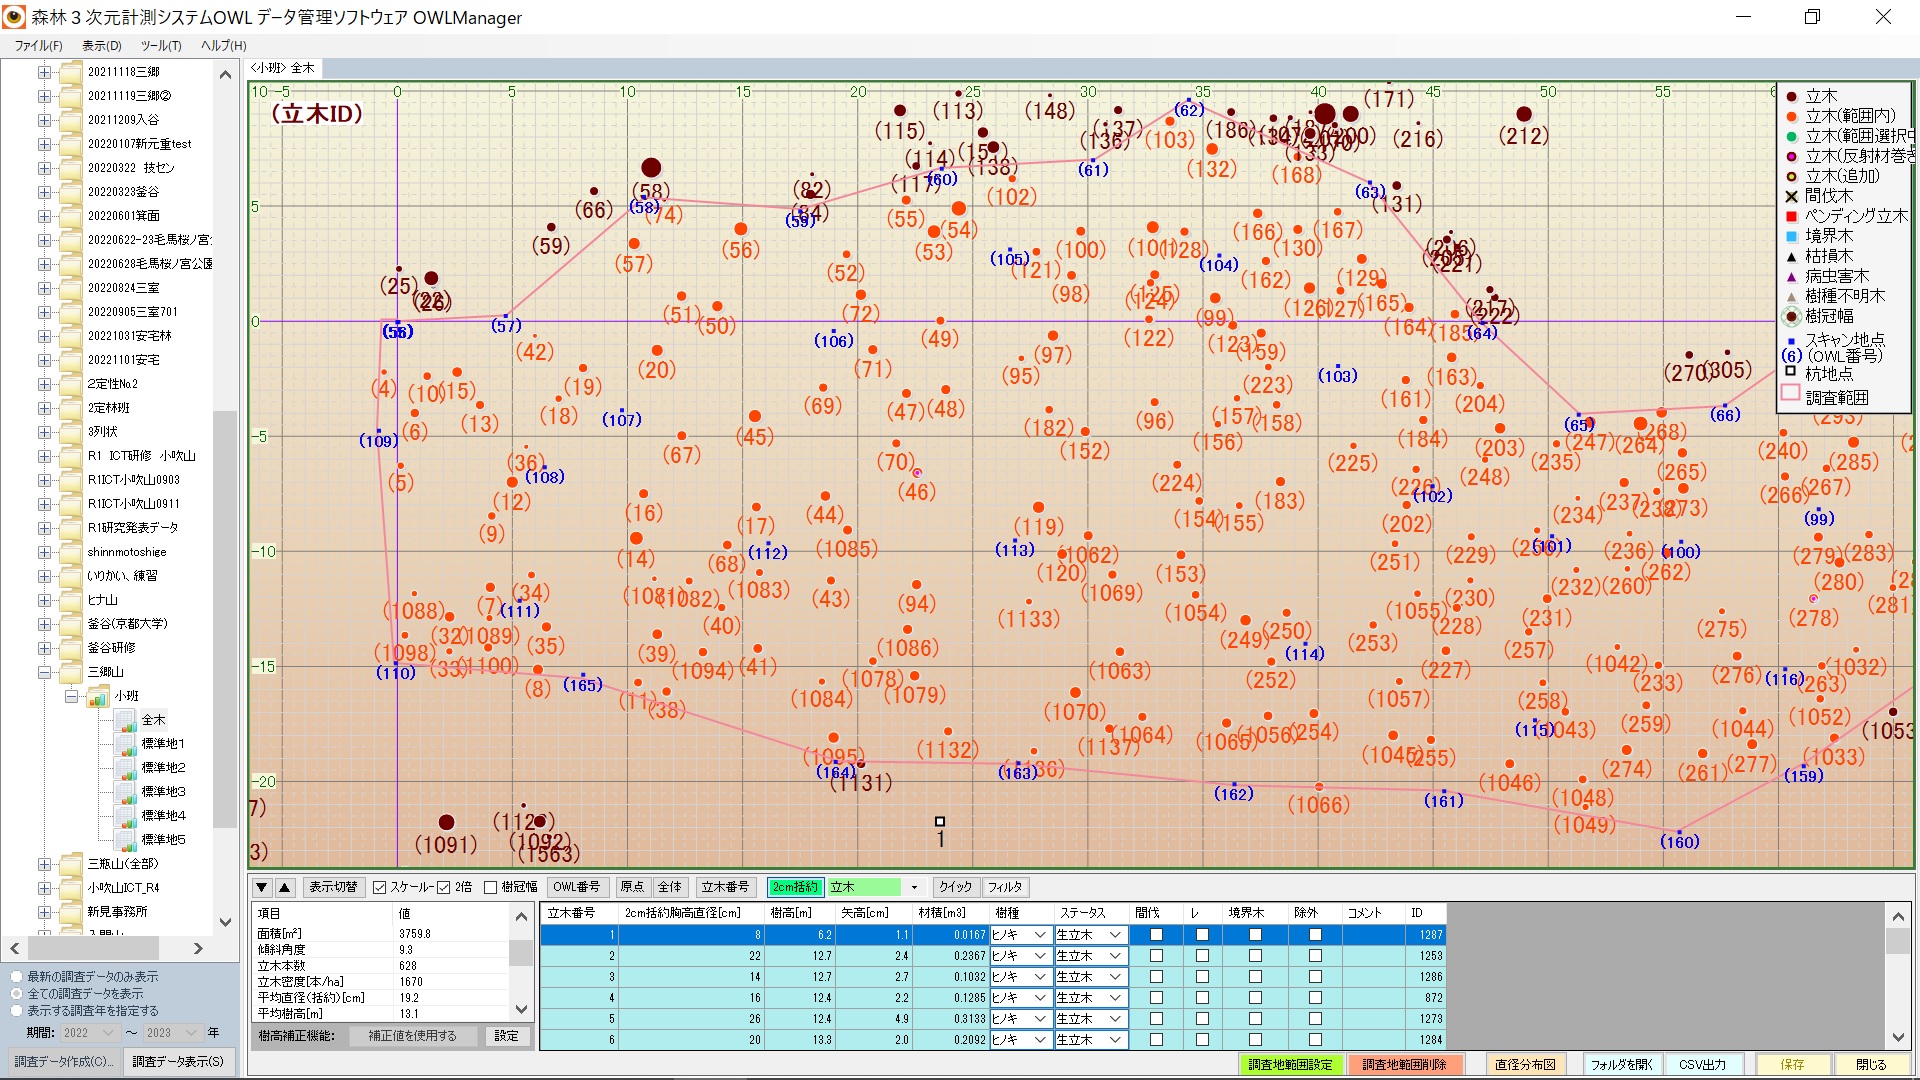
Task: Select the 標準地1 dataset icon
Action: click(x=126, y=744)
